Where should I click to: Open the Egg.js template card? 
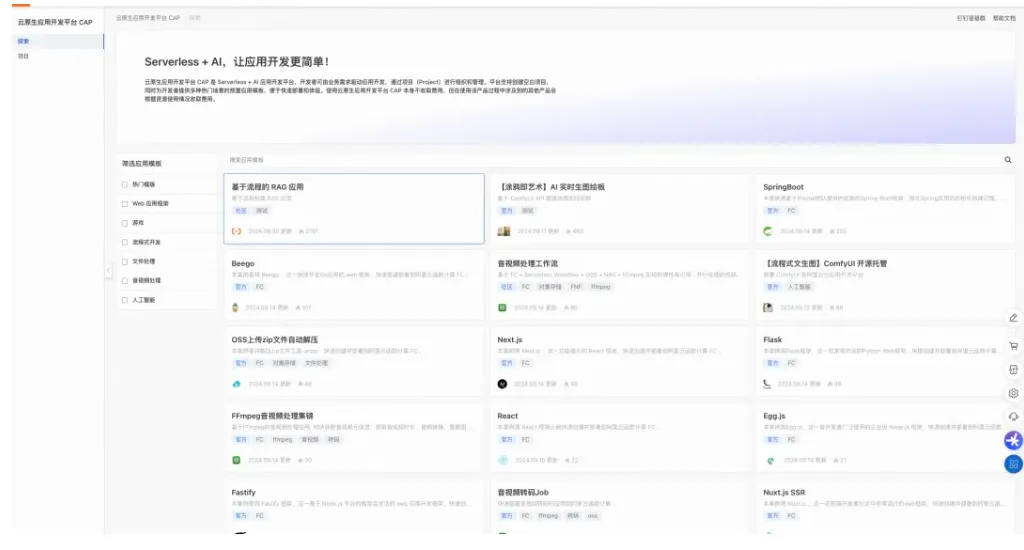click(x=885, y=438)
